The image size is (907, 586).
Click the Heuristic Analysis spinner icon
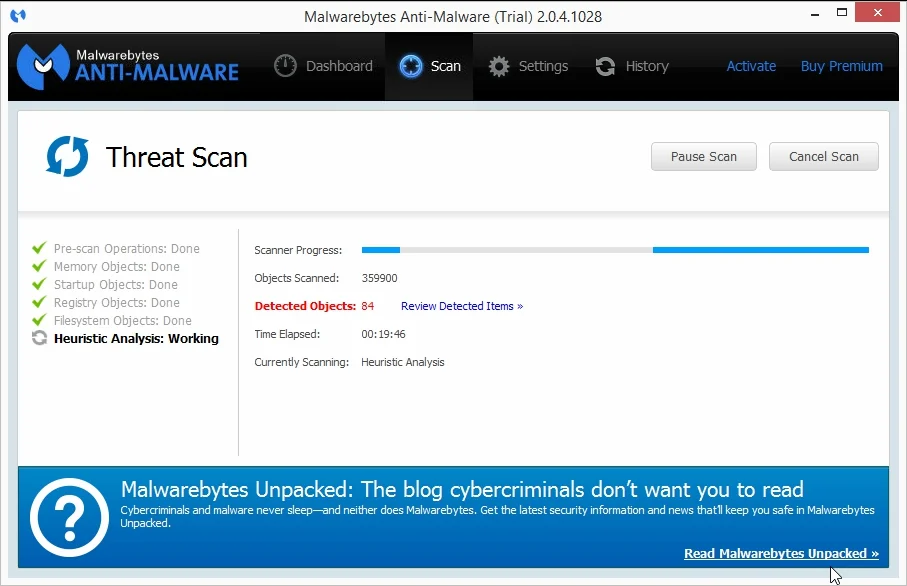[39, 338]
